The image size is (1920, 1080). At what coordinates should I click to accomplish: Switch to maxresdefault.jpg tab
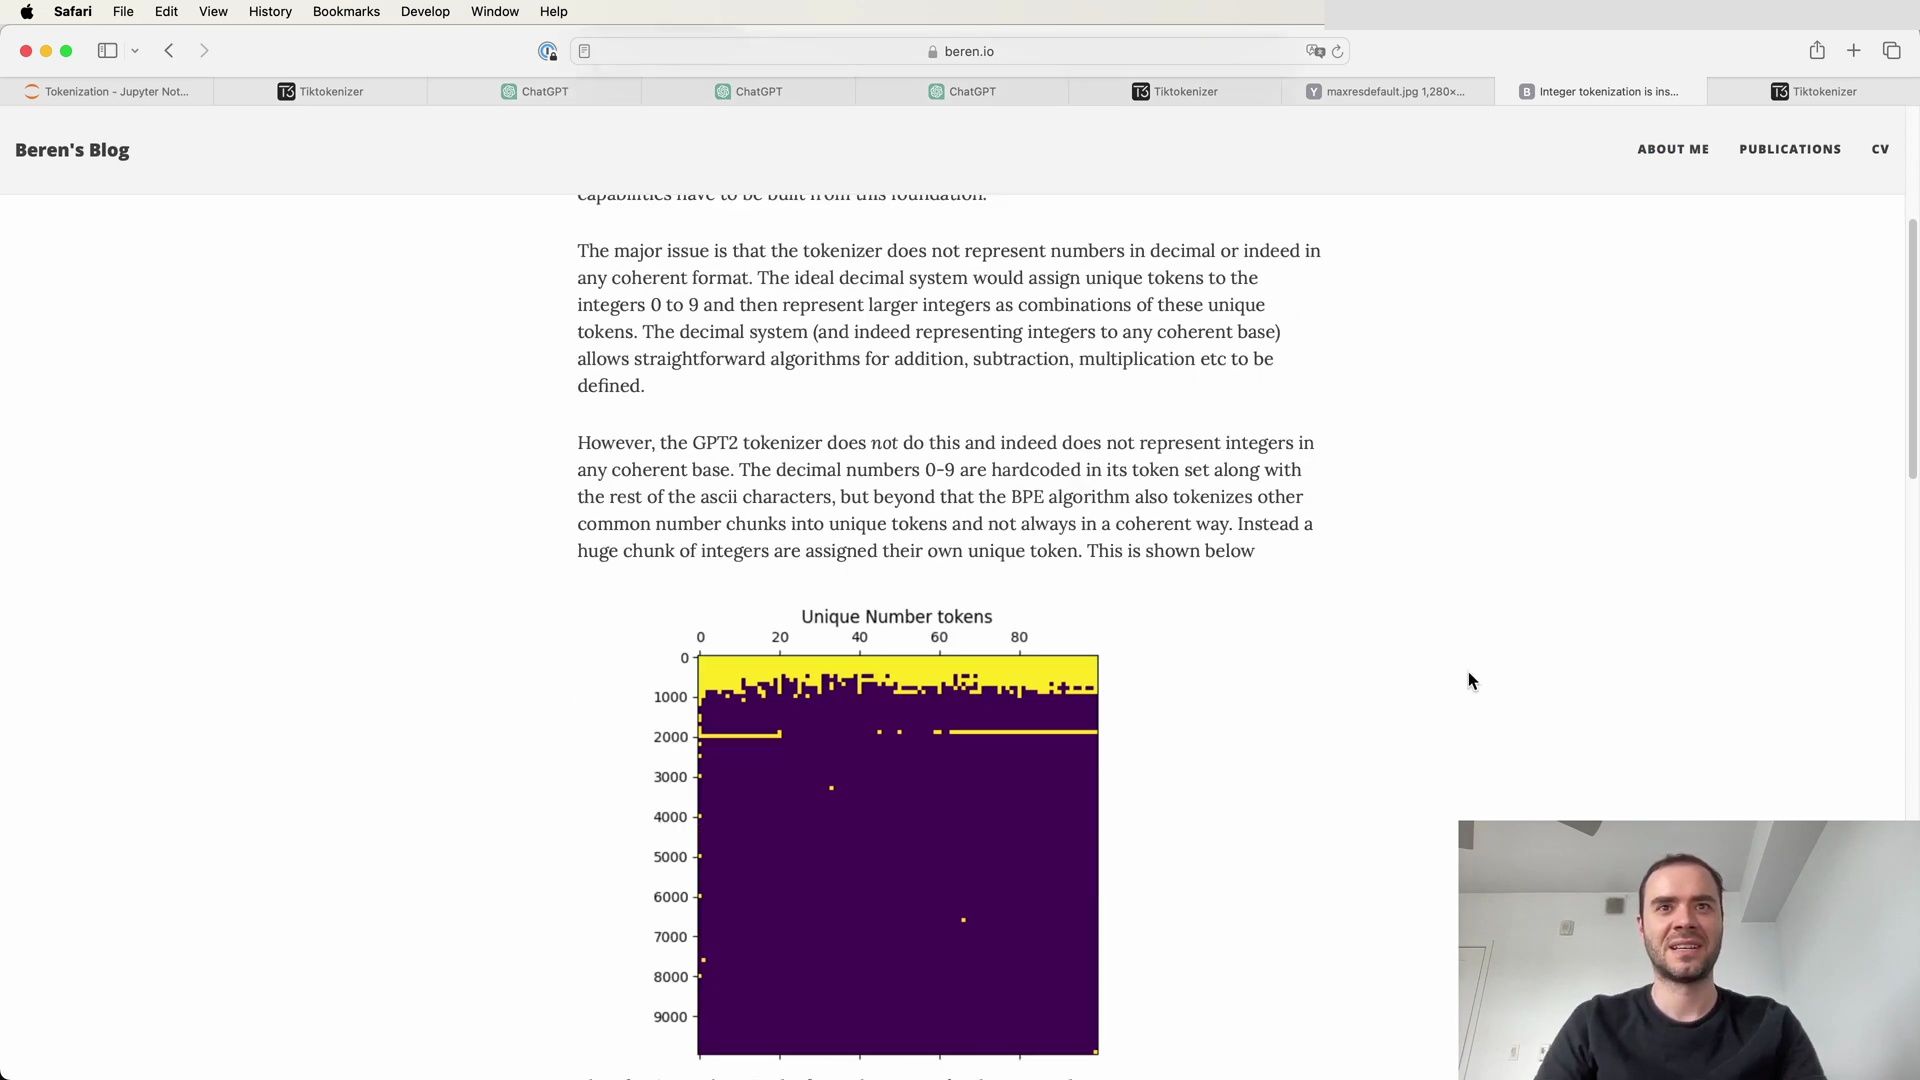[1388, 91]
